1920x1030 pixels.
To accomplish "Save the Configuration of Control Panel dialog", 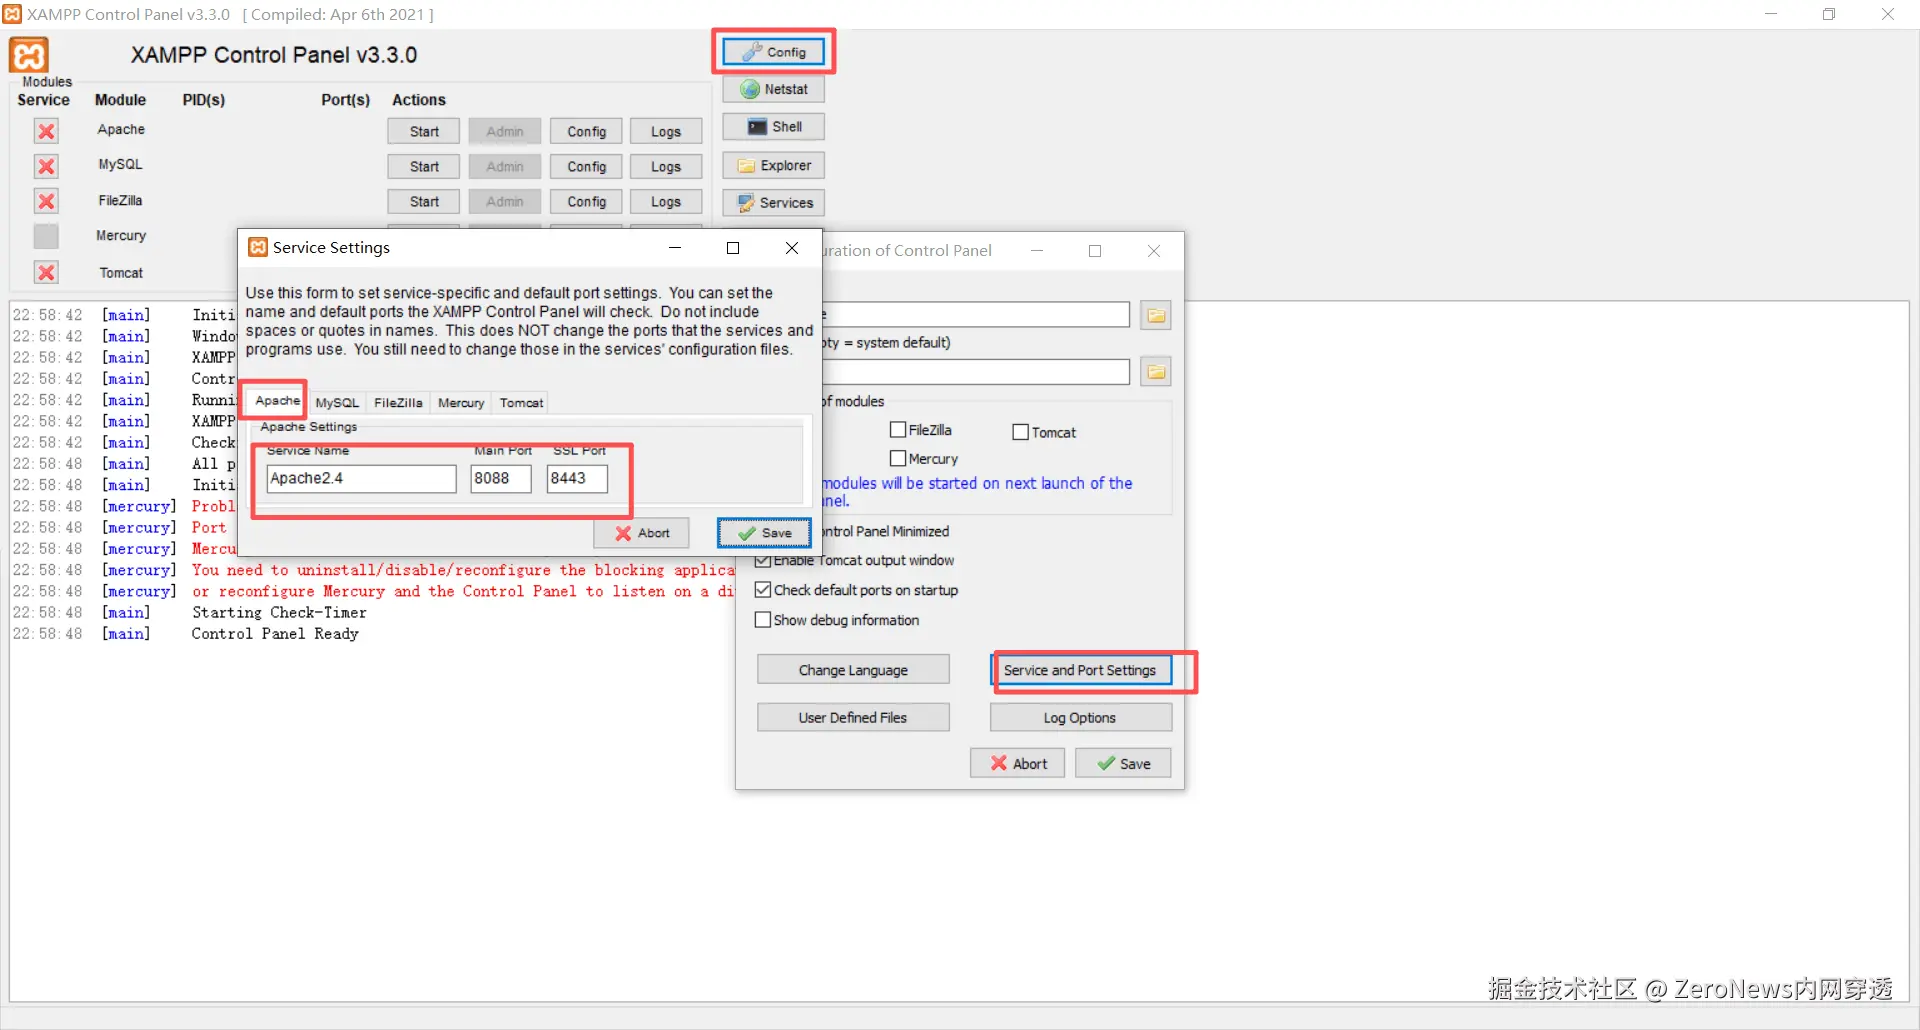I will tap(1123, 764).
